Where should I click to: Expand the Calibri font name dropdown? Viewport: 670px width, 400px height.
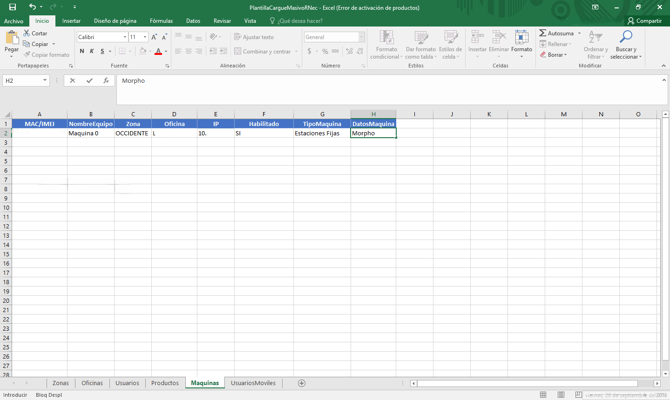coord(125,37)
